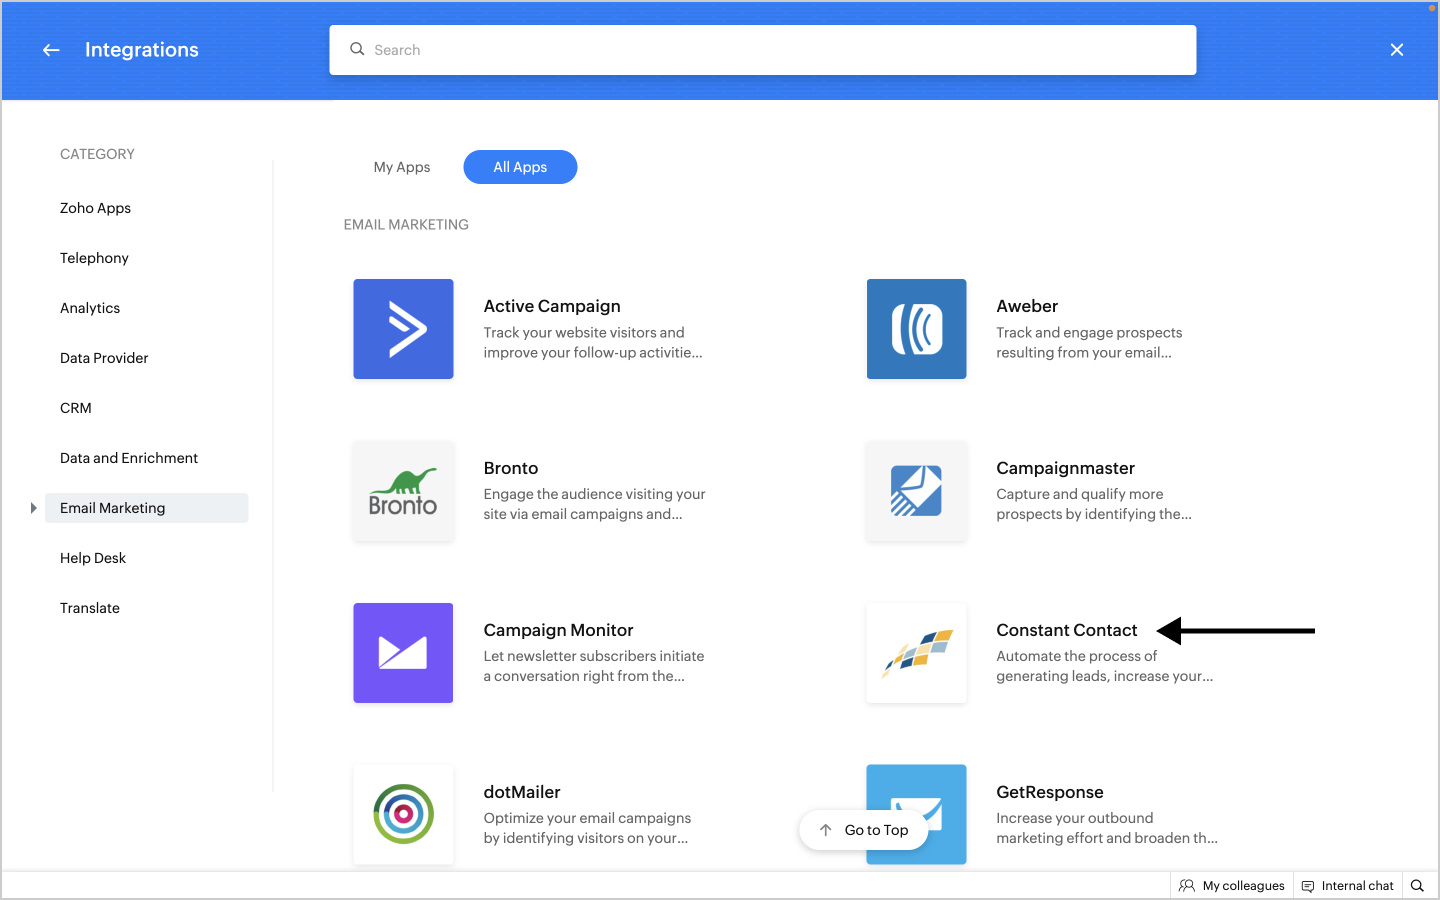Select the Translate category
This screenshot has height=900, width=1440.
pos(90,608)
